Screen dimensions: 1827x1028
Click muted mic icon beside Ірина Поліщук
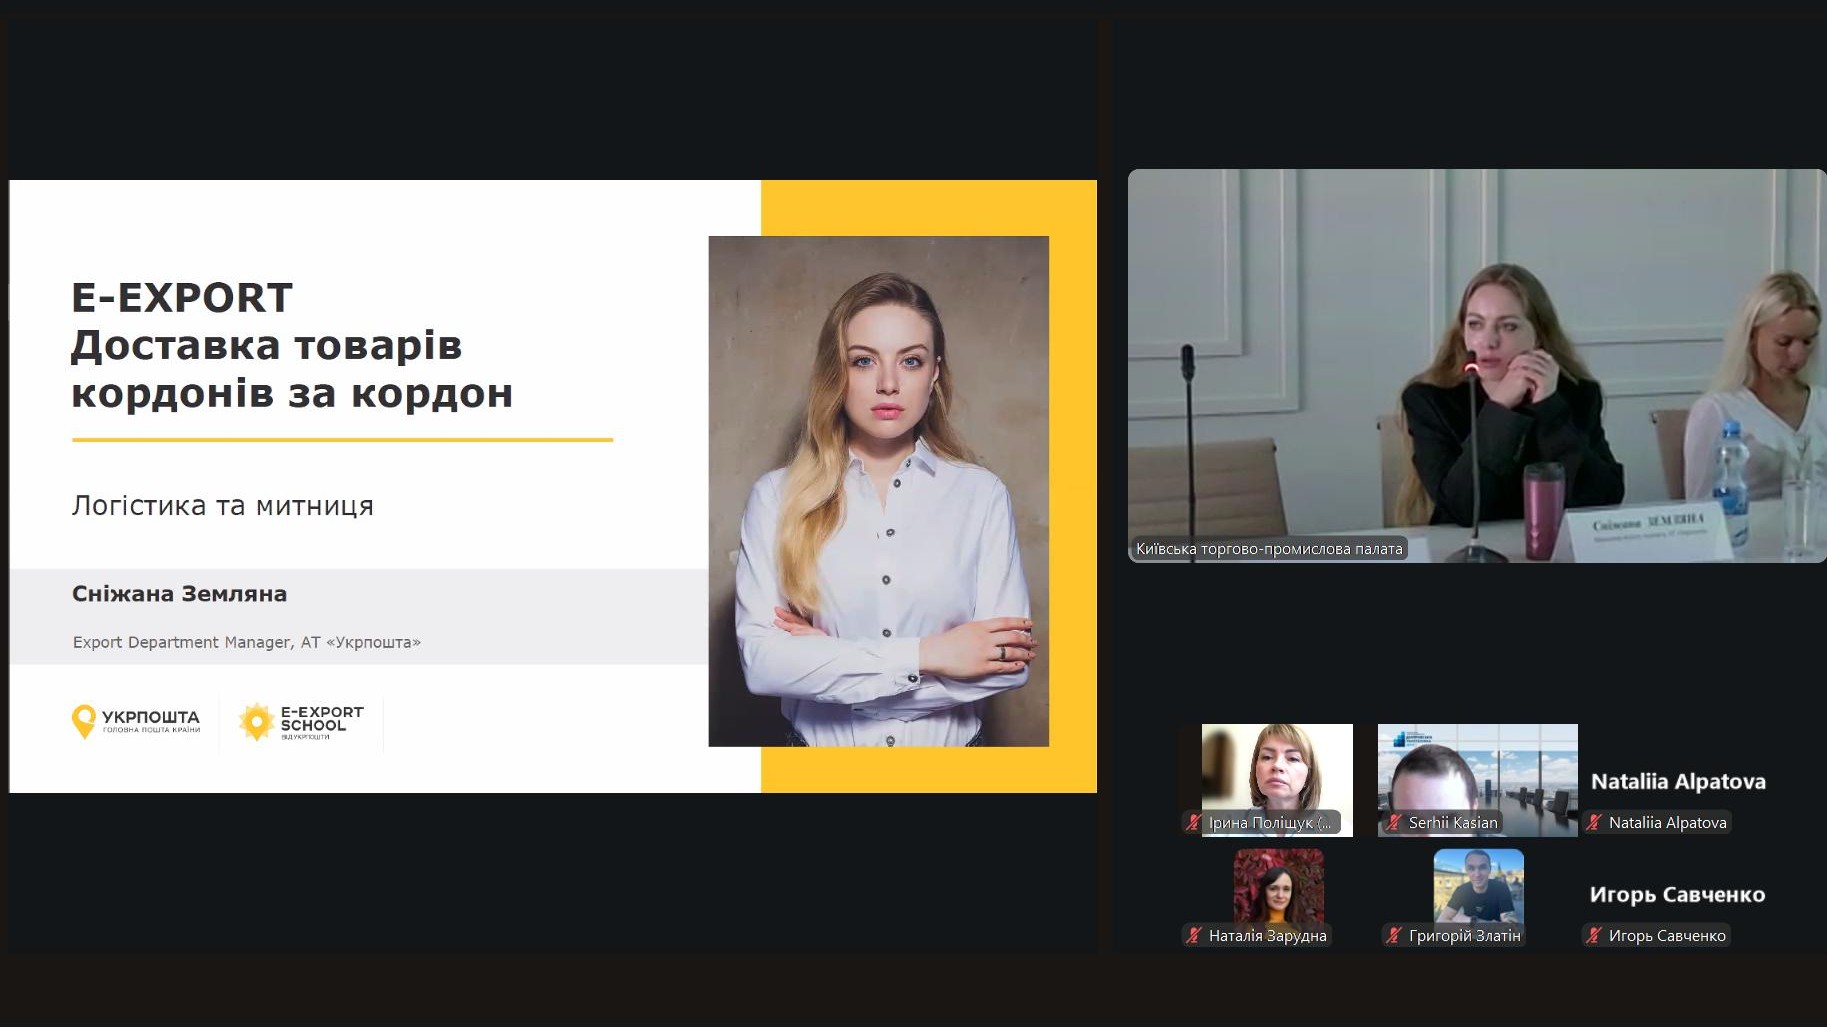pyautogui.click(x=1193, y=823)
